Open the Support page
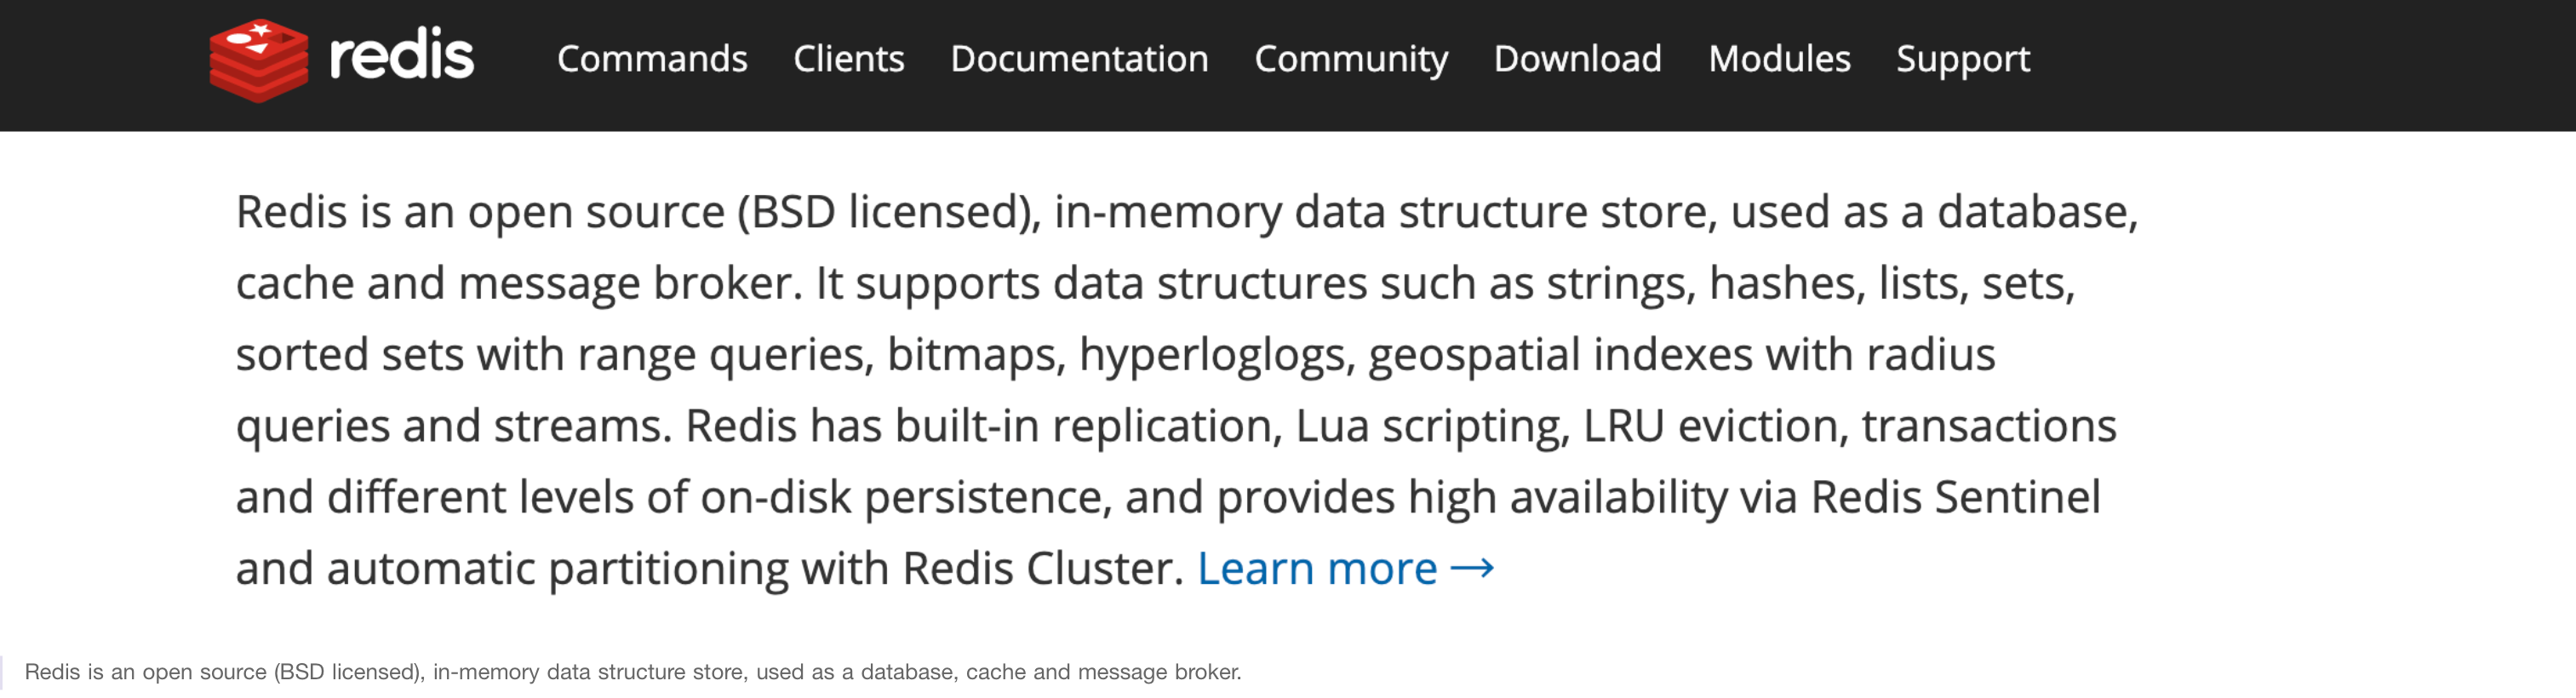Viewport: 2576px width, 698px height. click(1963, 60)
